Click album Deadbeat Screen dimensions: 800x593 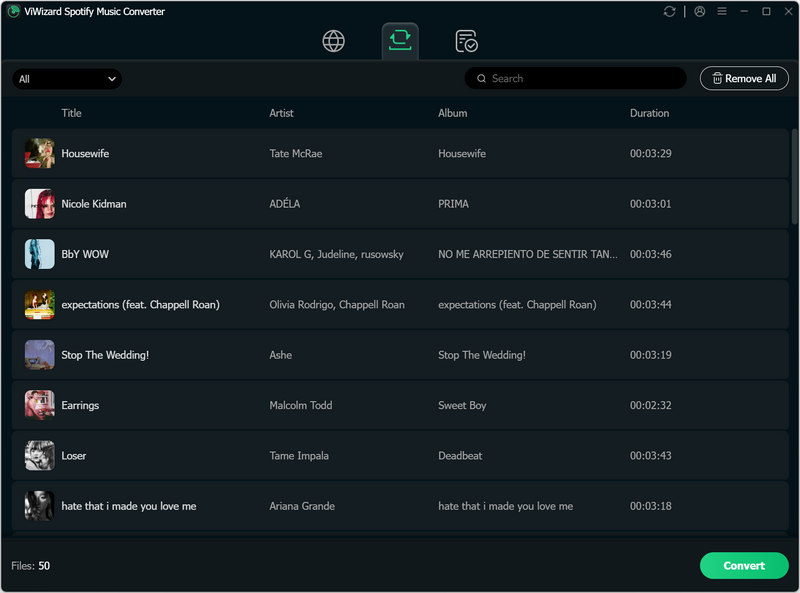click(460, 456)
